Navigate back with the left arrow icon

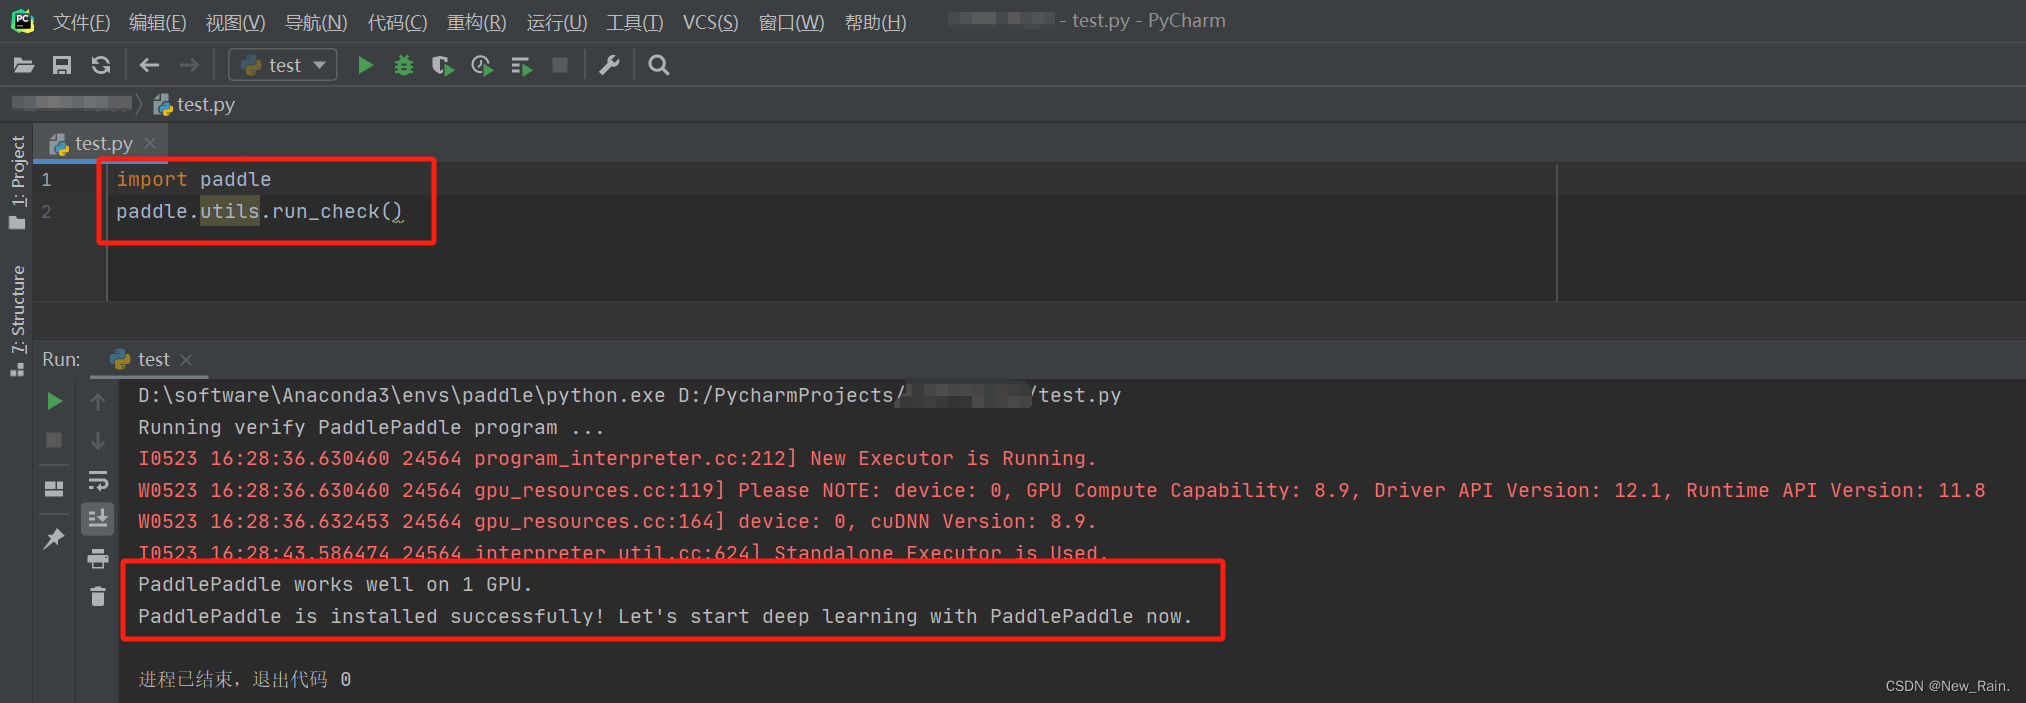point(149,65)
